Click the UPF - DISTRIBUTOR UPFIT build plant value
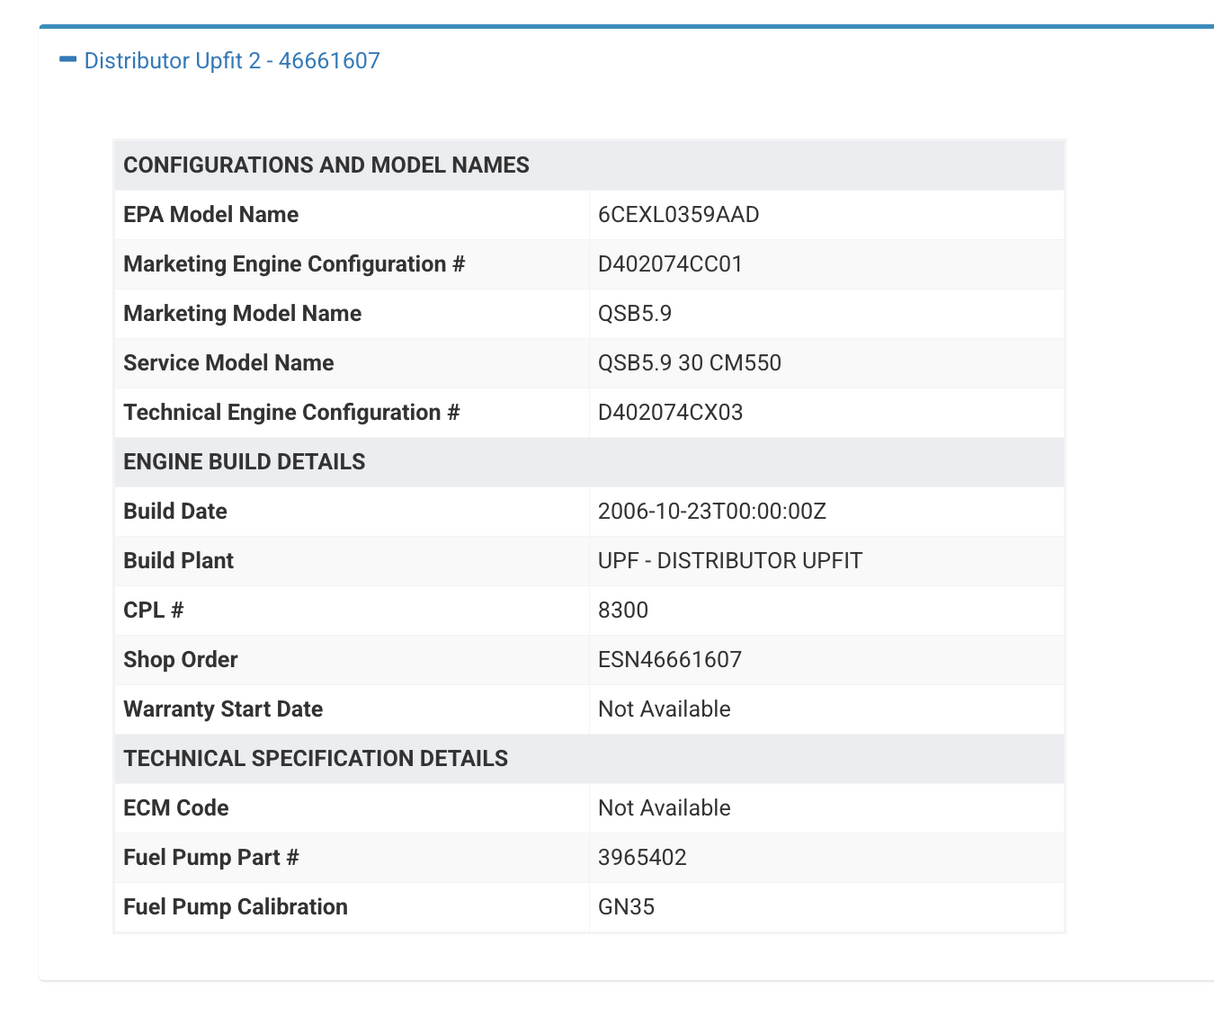This screenshot has height=1034, width=1214. point(729,561)
